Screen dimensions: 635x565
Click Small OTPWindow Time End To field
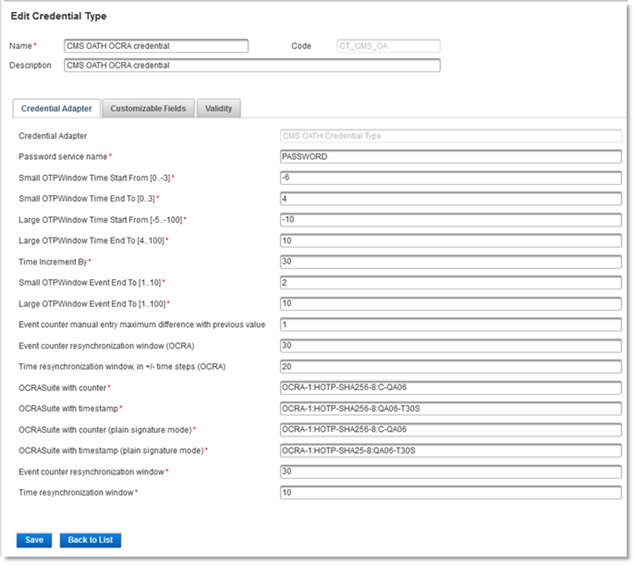pyautogui.click(x=451, y=199)
